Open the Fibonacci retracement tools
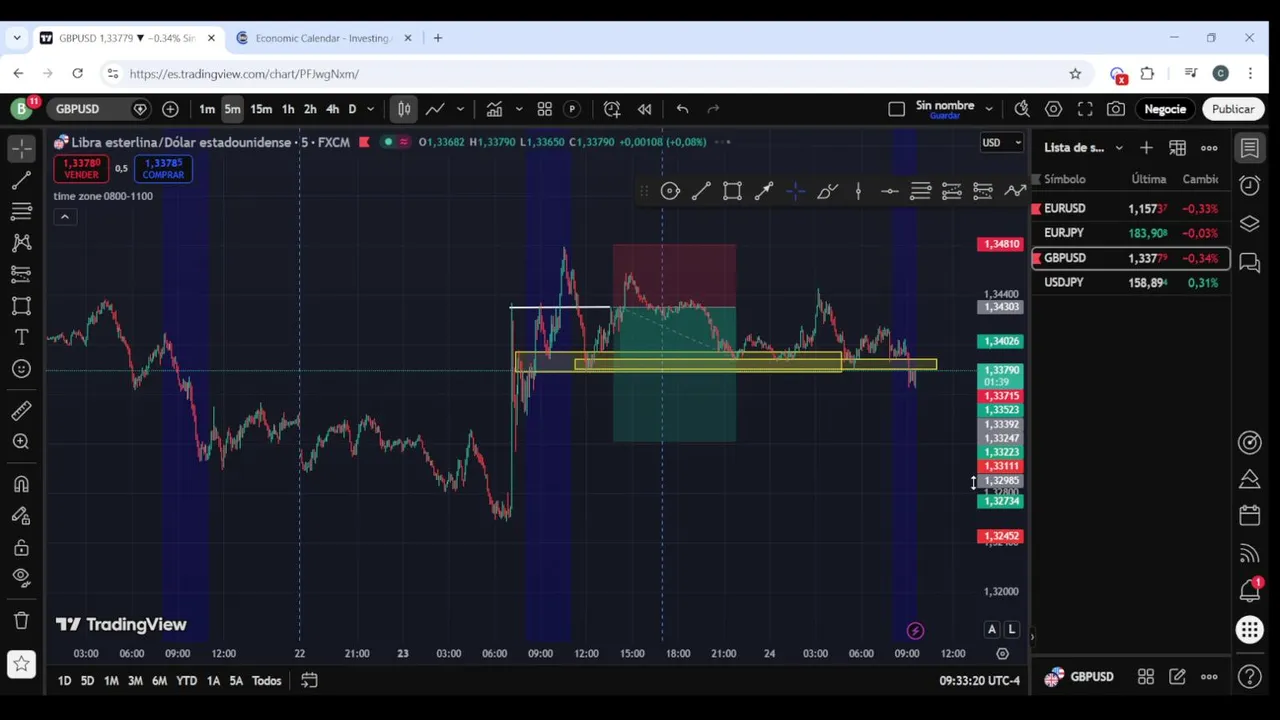This screenshot has width=1280, height=720. coord(21,211)
